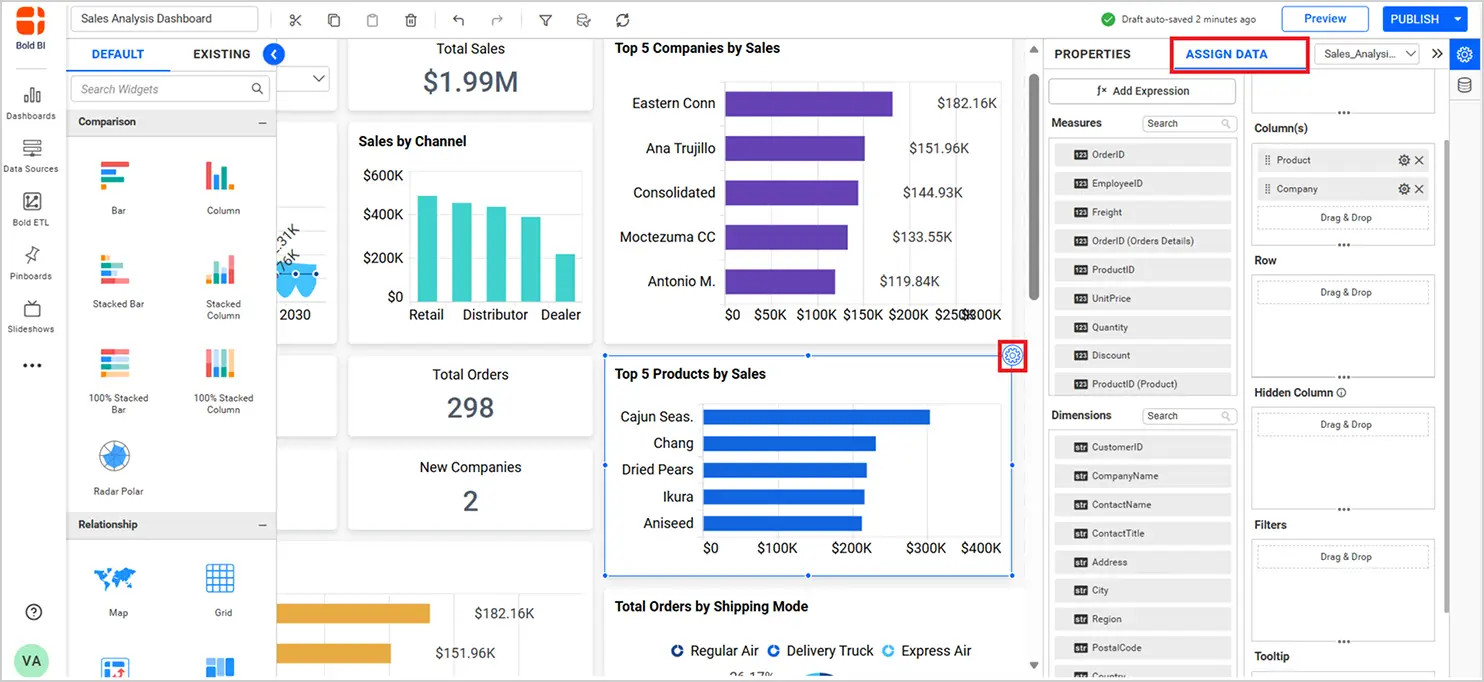
Task: Click the Cut scissors toolbar icon
Action: 295,20
